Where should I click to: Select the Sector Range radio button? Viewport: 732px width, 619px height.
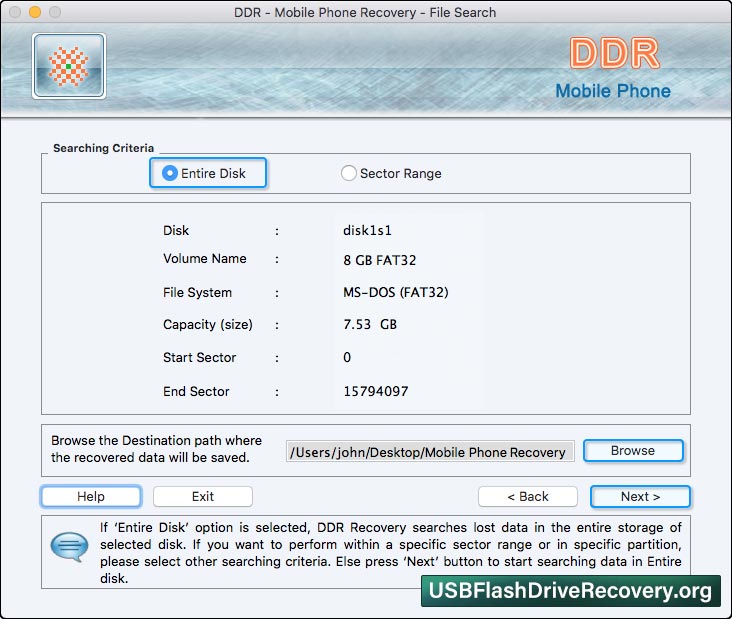tap(348, 173)
